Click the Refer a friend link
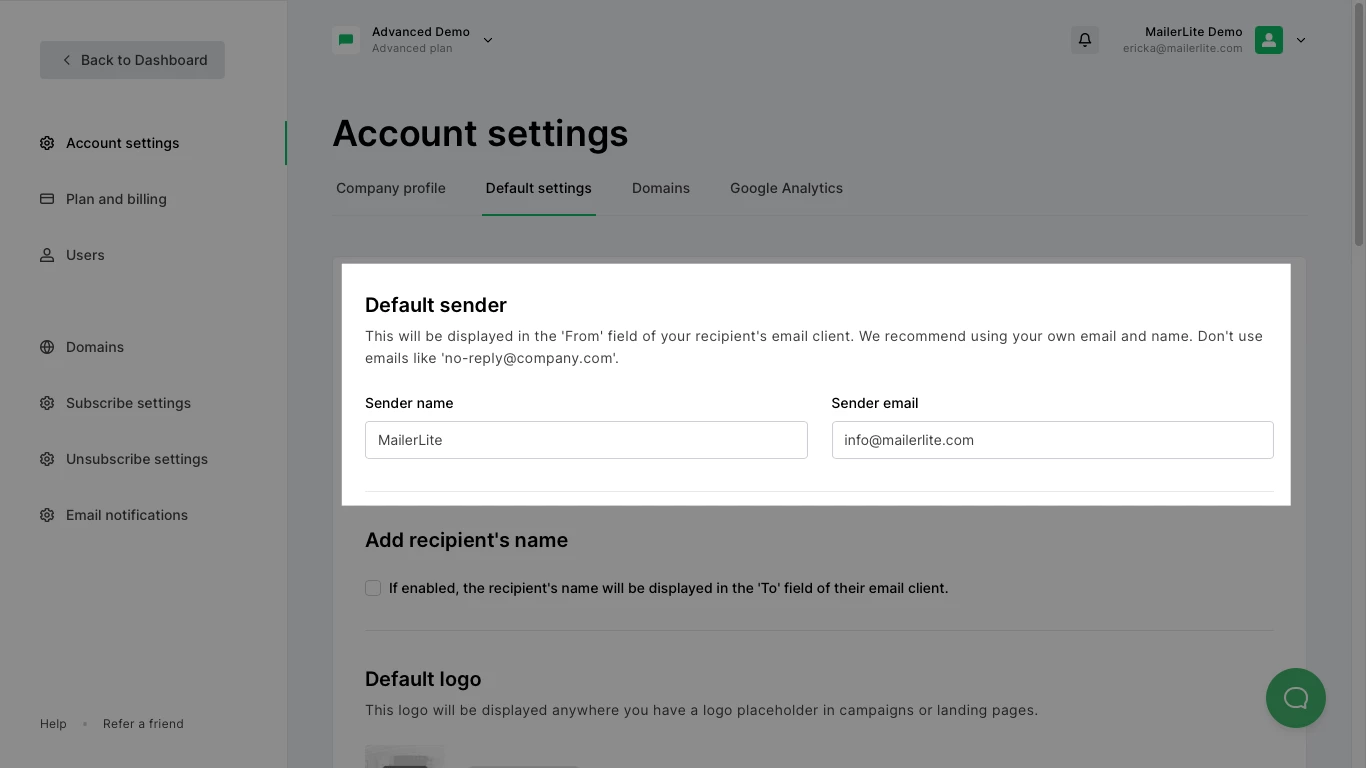This screenshot has height=768, width=1366. coord(143,724)
